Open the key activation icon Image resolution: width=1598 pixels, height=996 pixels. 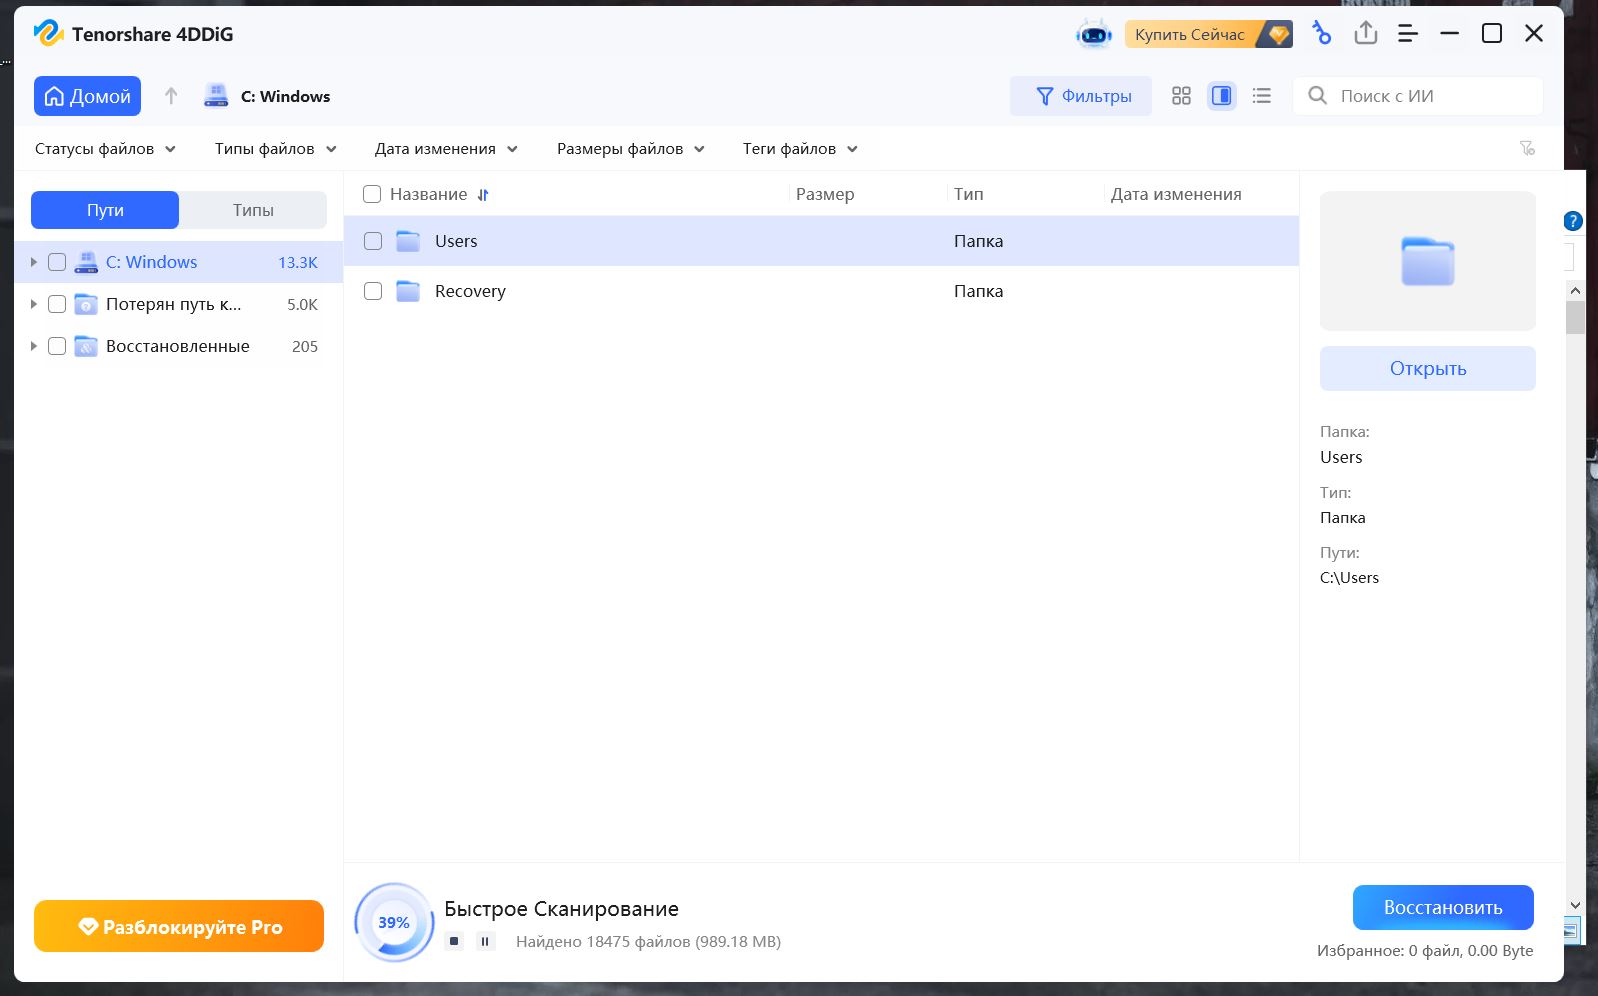click(1321, 34)
